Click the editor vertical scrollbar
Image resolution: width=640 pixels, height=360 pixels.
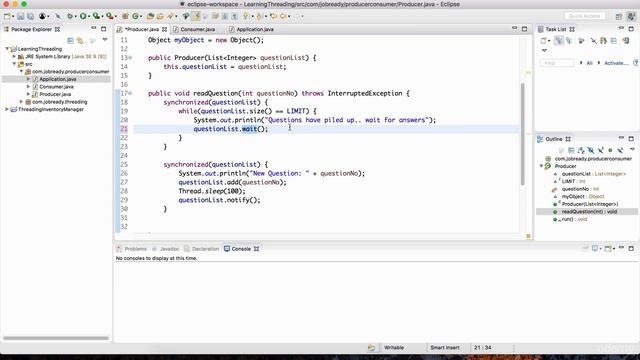[x=522, y=134]
